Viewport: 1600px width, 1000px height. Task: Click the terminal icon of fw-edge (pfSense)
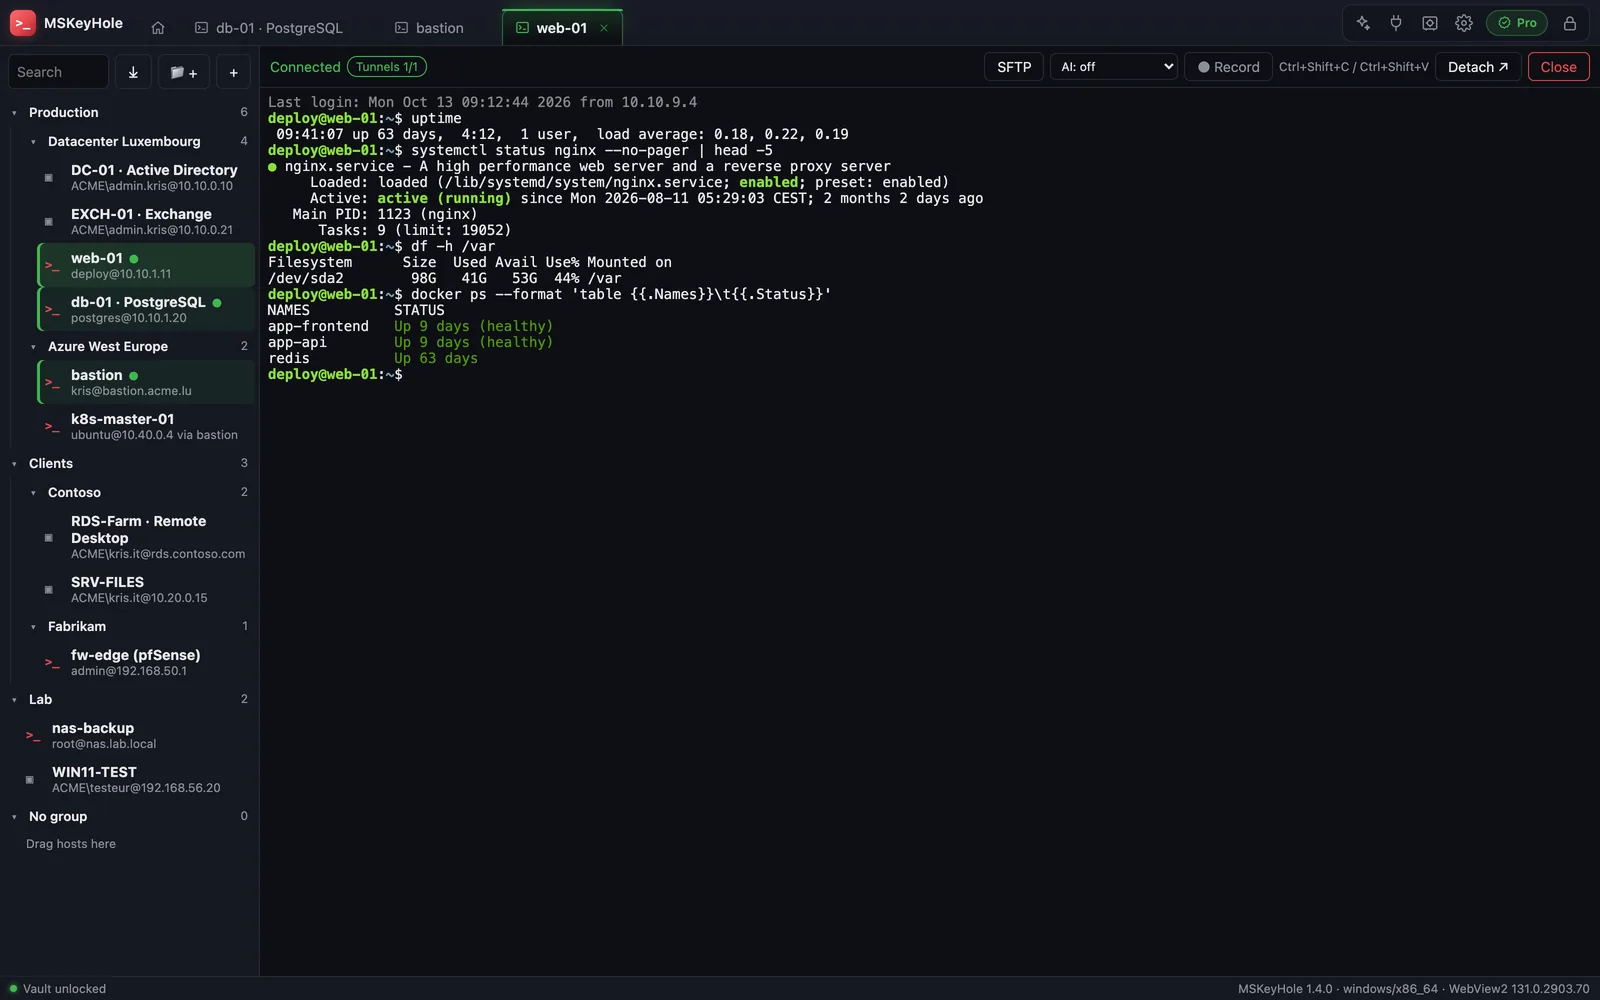(x=52, y=663)
